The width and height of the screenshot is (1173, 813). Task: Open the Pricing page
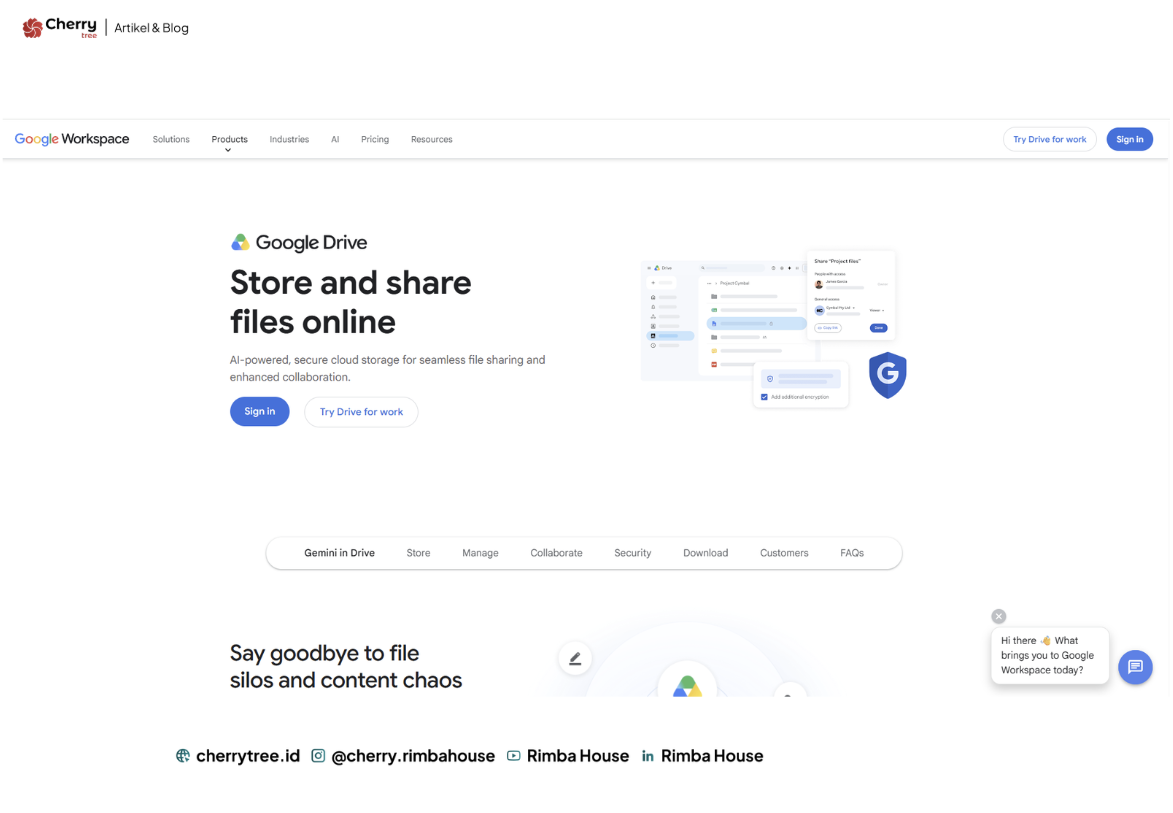375,139
